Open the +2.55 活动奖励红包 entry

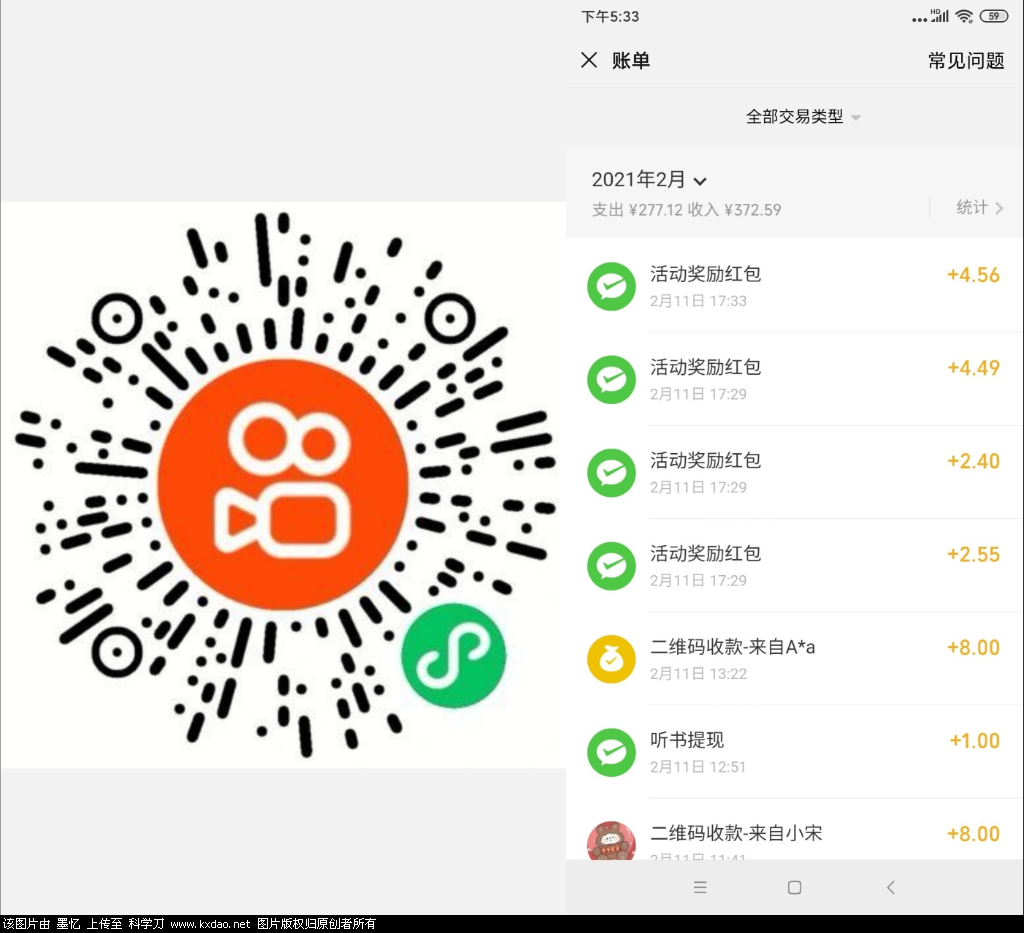[794, 566]
